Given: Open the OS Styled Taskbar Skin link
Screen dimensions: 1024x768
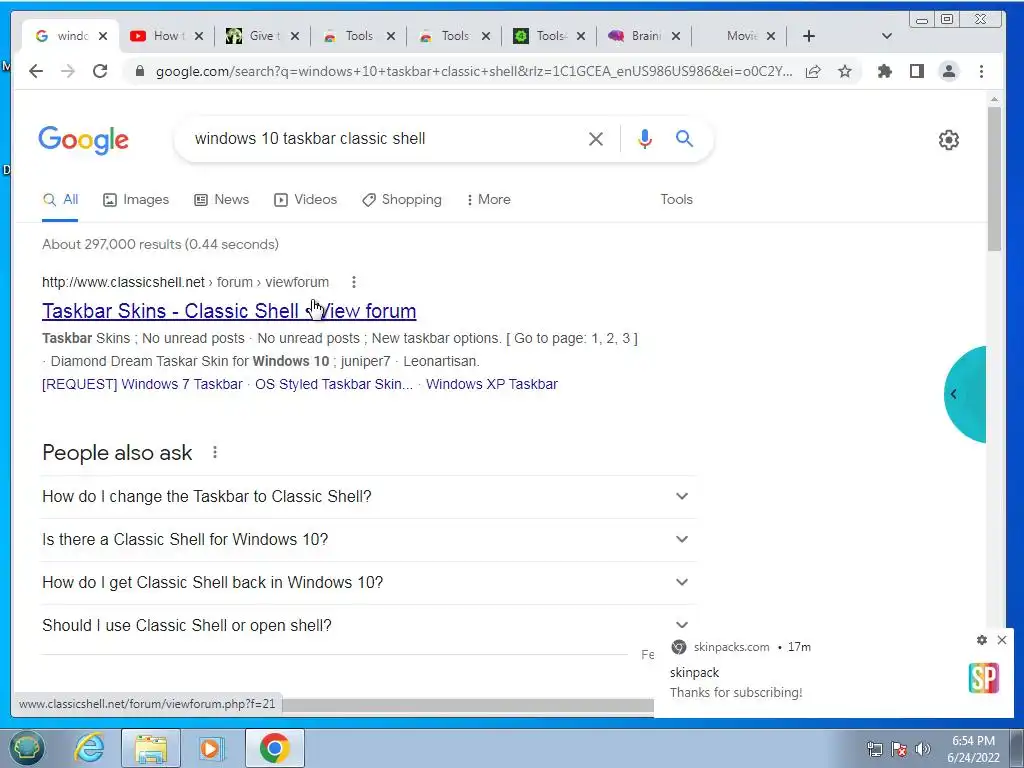Looking at the screenshot, I should pos(334,384).
